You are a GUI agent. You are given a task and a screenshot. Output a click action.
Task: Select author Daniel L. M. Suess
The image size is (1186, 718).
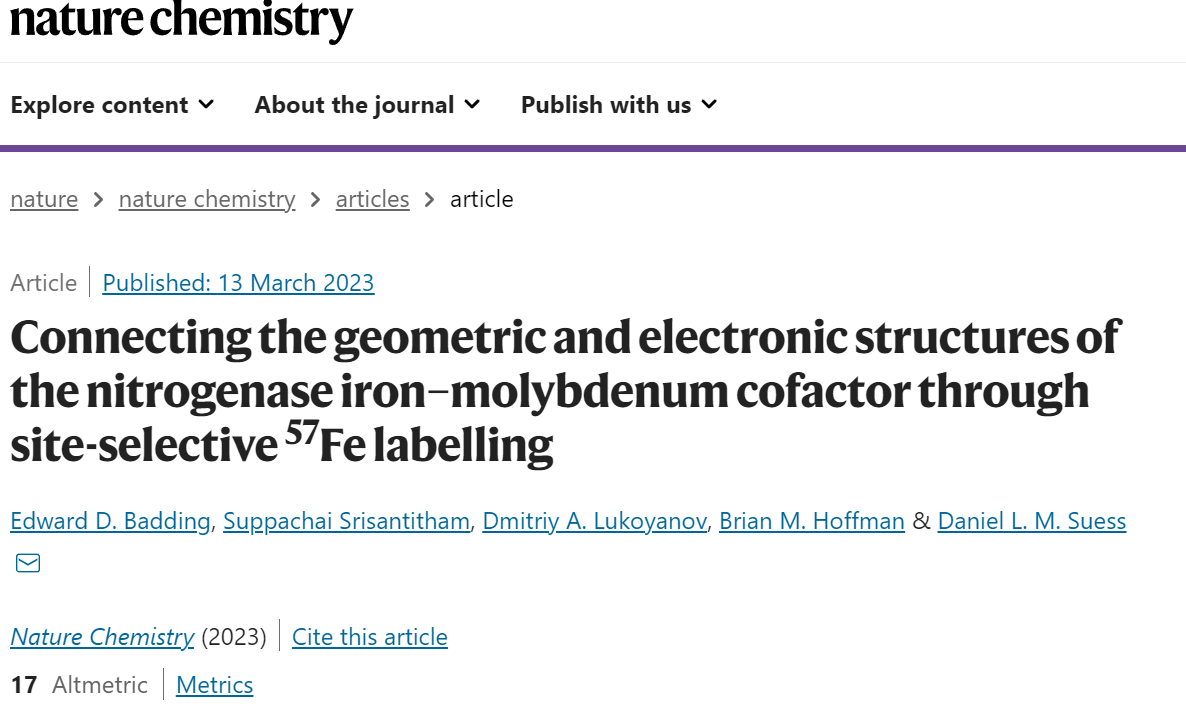pyautogui.click(x=1032, y=521)
